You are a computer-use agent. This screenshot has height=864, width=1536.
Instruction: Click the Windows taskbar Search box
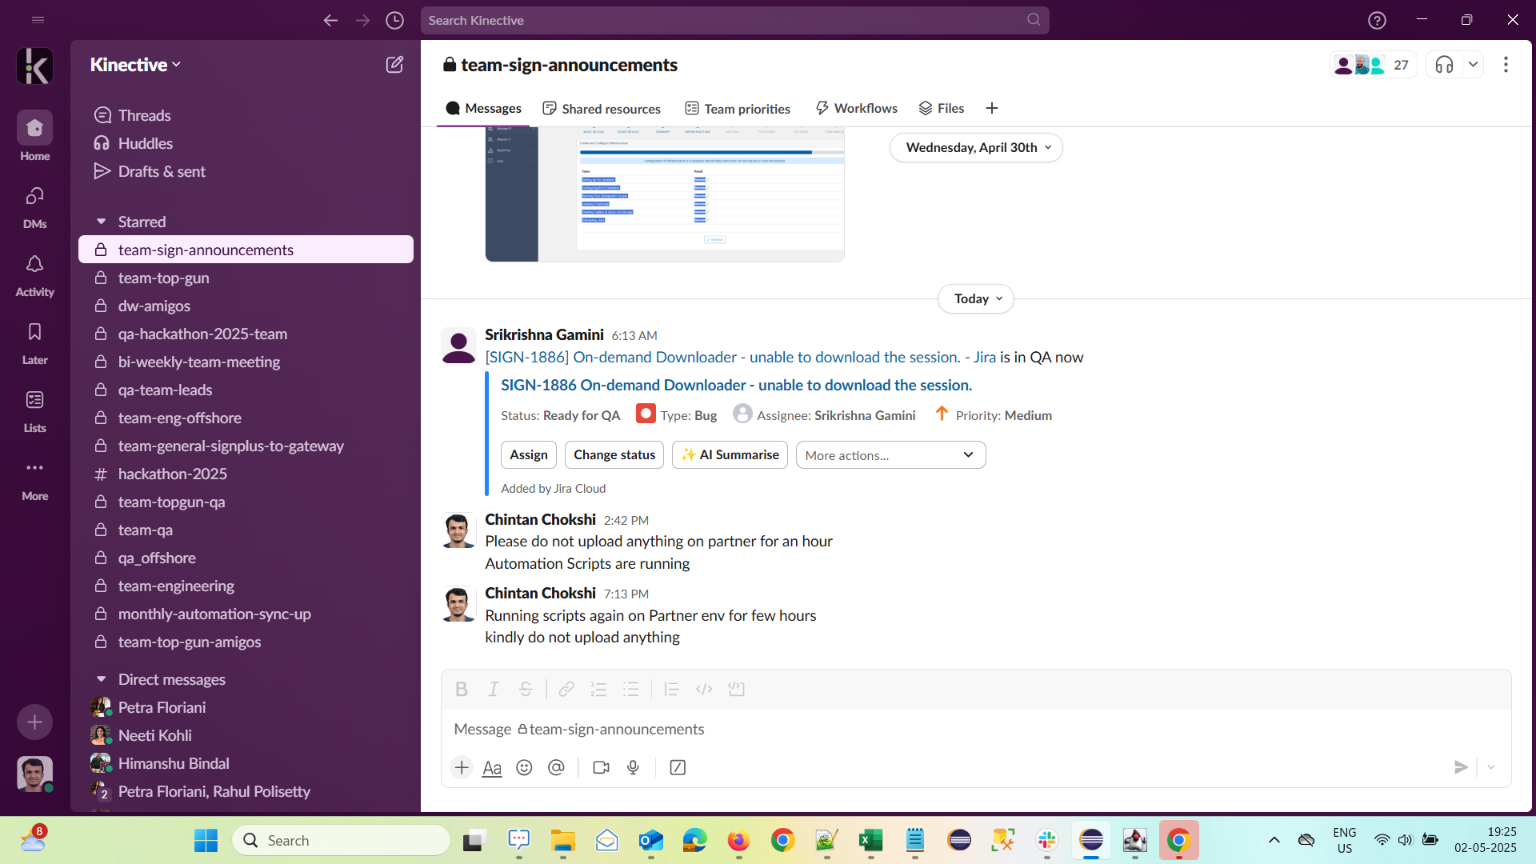click(x=341, y=841)
